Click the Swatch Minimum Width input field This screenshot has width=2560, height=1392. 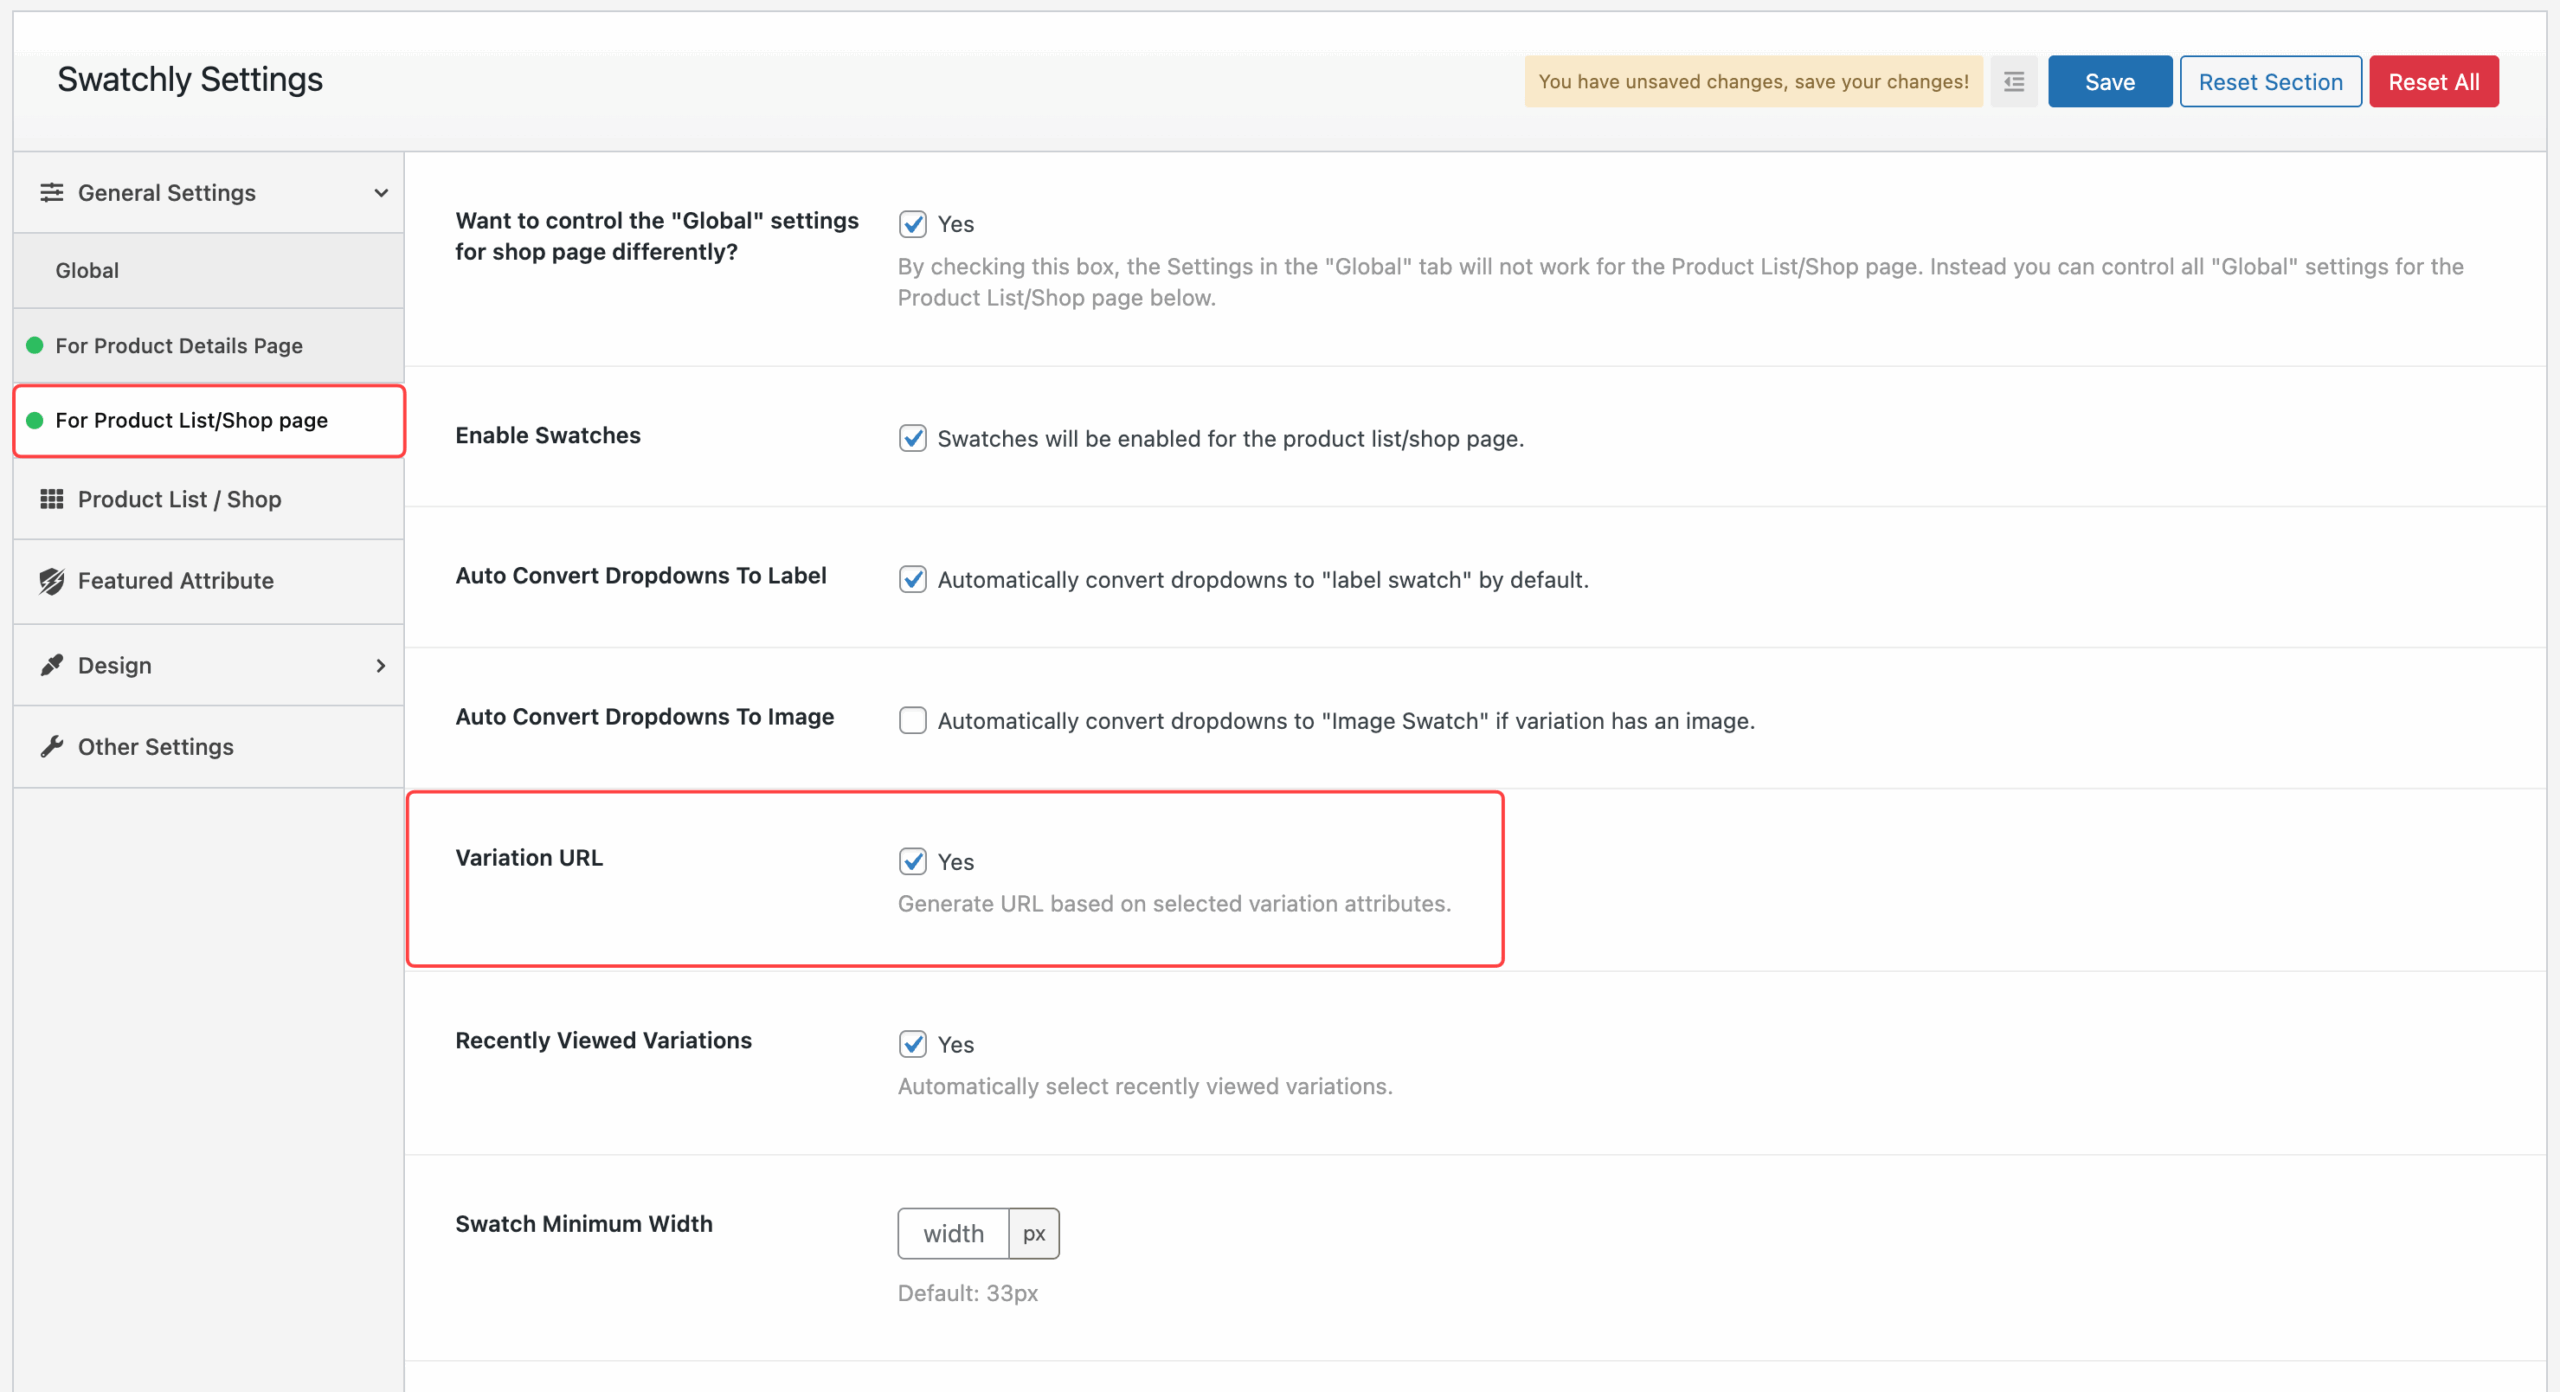pyautogui.click(x=952, y=1233)
